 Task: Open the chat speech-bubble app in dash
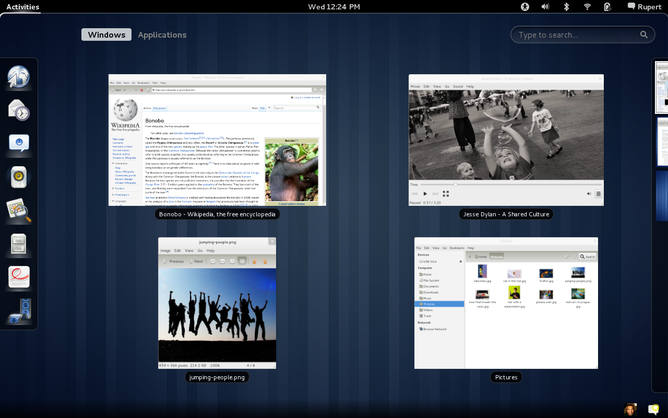(18, 143)
